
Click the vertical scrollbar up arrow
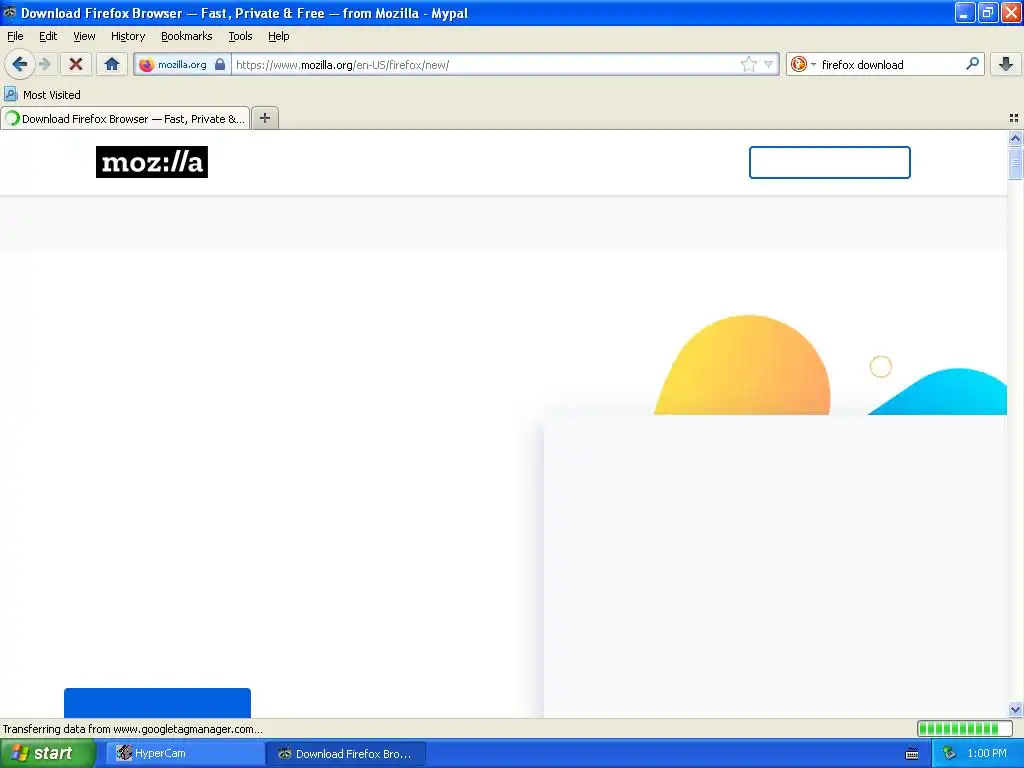point(1015,138)
